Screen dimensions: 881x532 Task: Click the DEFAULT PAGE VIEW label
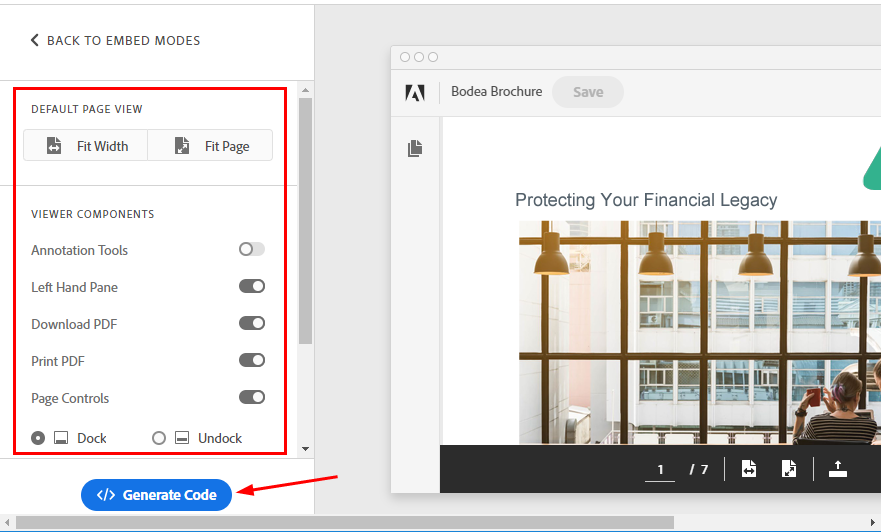(87, 109)
